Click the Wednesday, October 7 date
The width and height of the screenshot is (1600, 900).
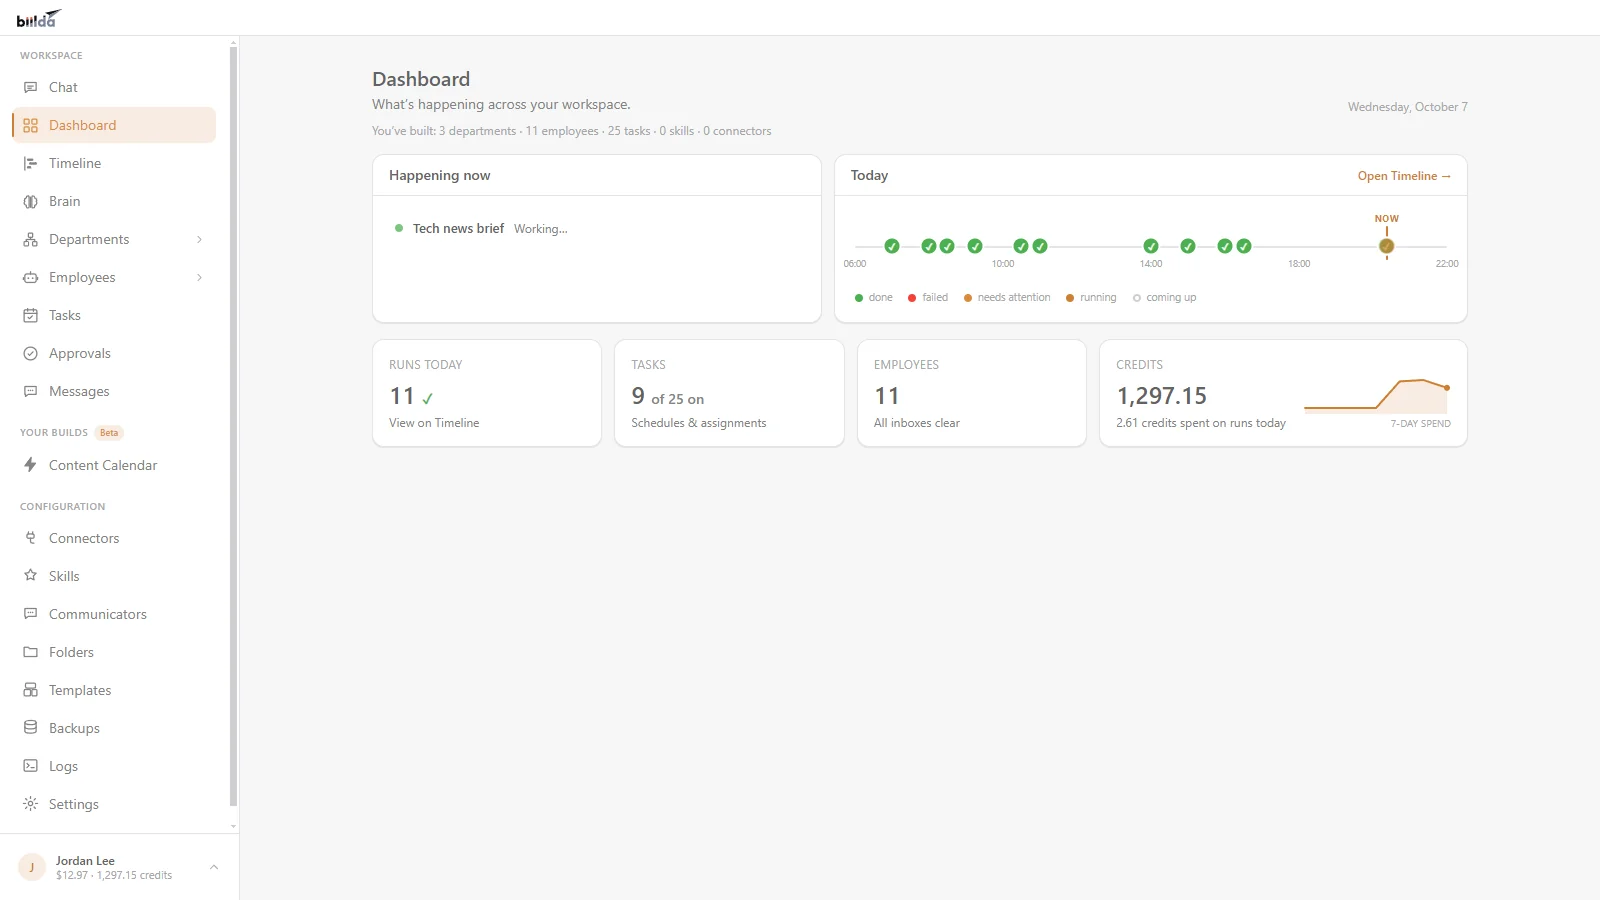[1407, 107]
